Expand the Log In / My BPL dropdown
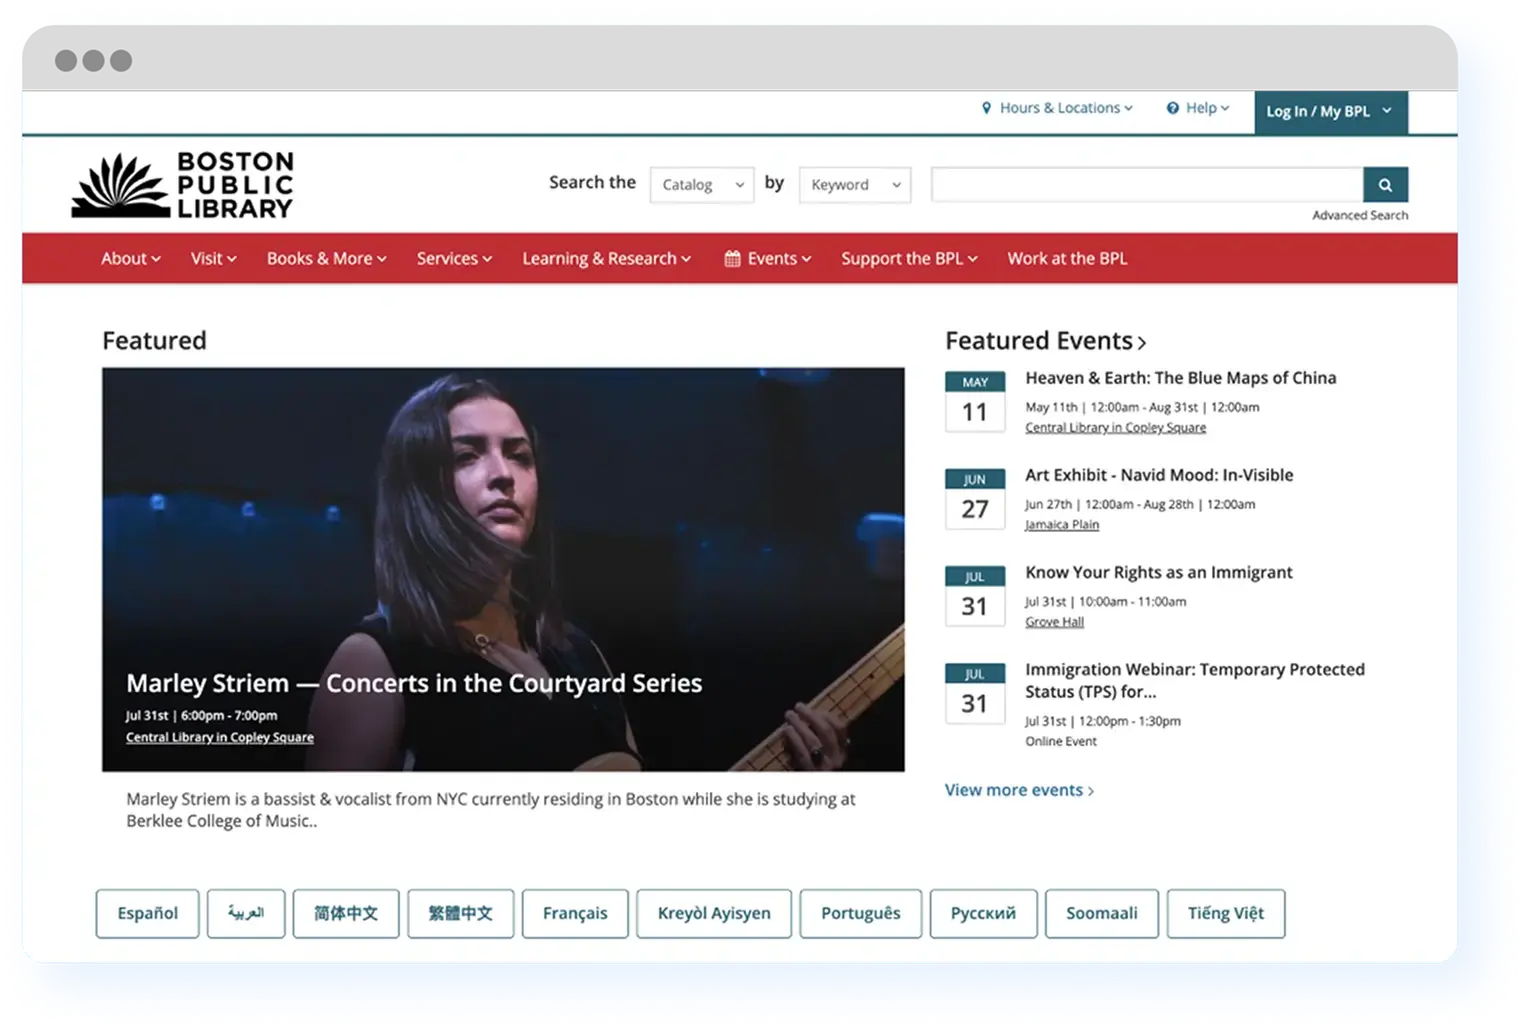The height and width of the screenshot is (1032, 1524). coord(1329,111)
